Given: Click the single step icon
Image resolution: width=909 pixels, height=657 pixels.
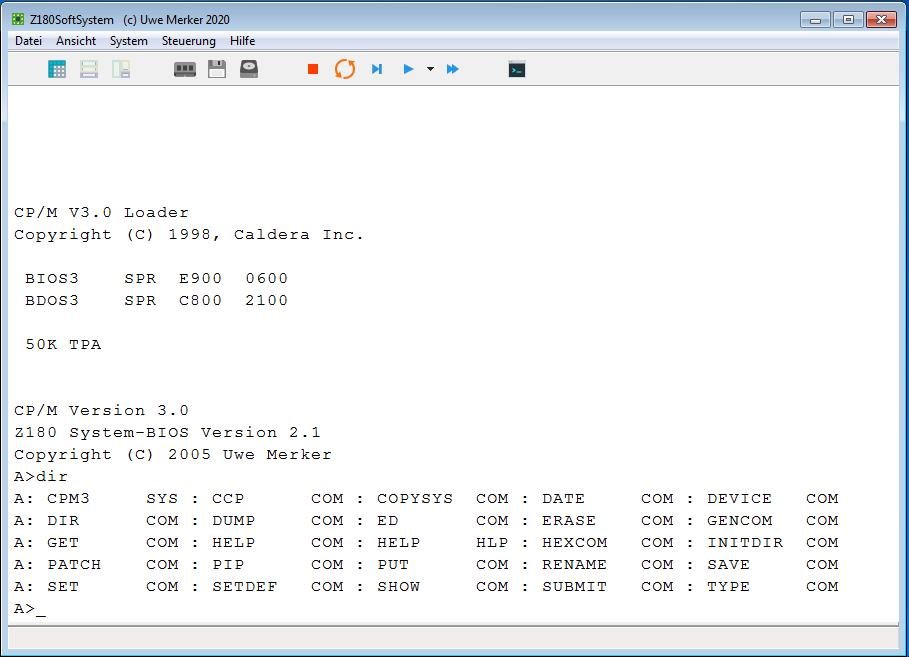Looking at the screenshot, I should pos(377,70).
